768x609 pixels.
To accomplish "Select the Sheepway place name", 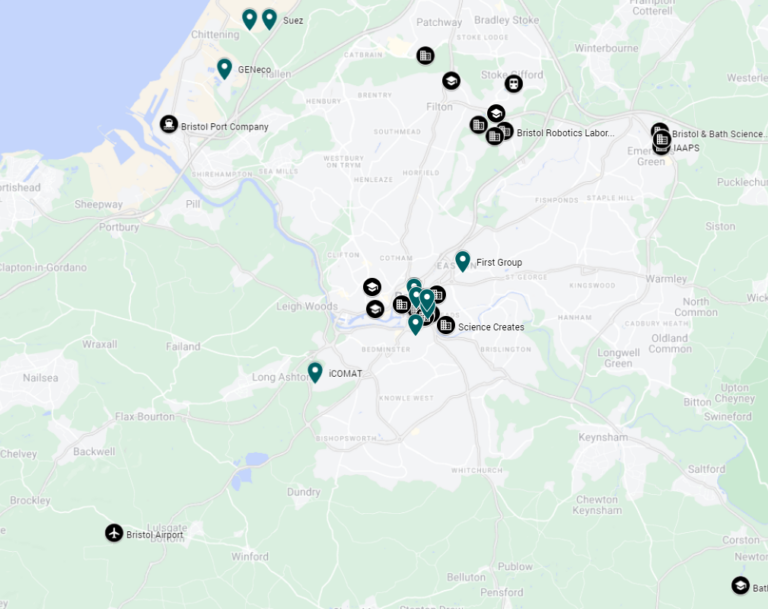I will 98,204.
